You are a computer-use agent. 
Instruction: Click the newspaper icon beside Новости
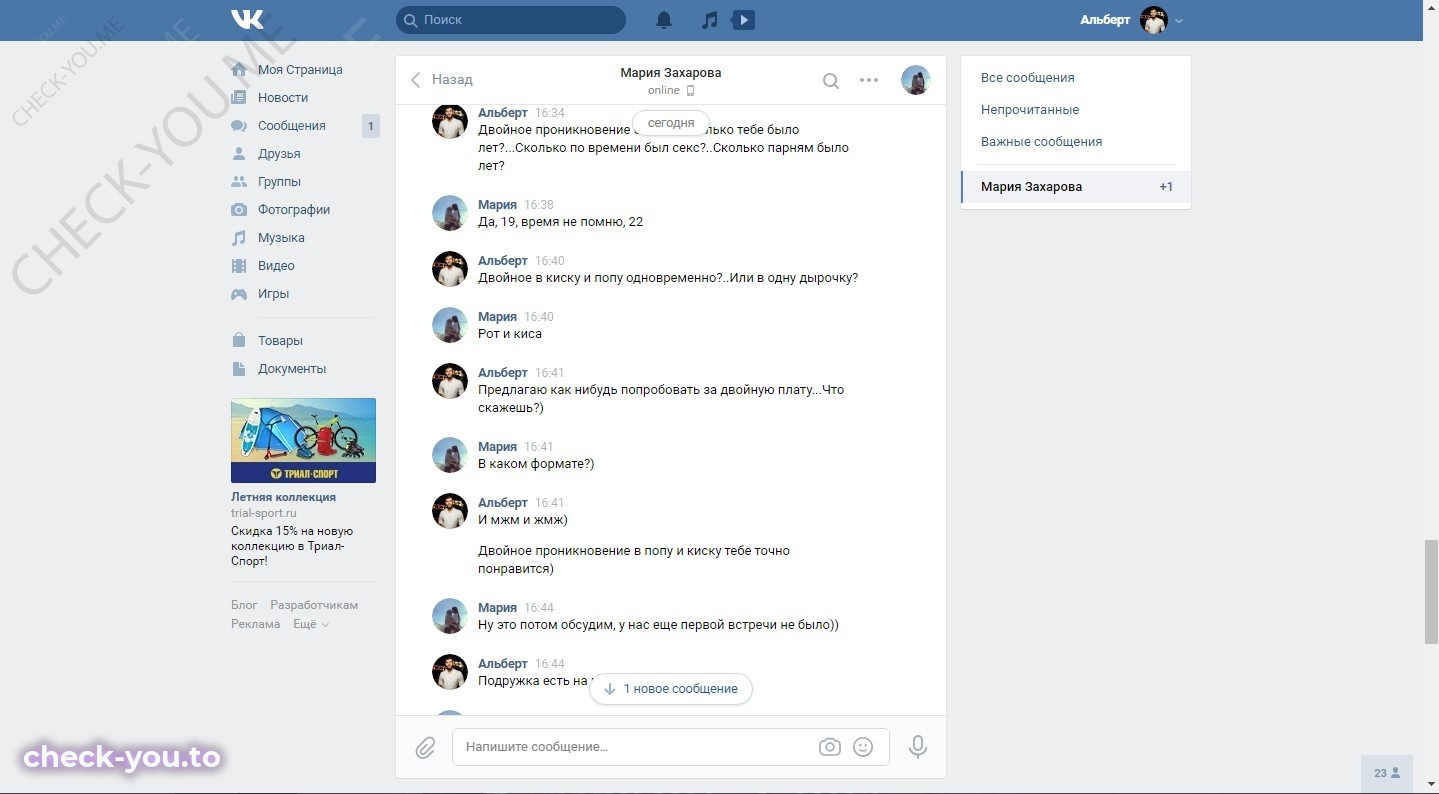click(x=239, y=98)
